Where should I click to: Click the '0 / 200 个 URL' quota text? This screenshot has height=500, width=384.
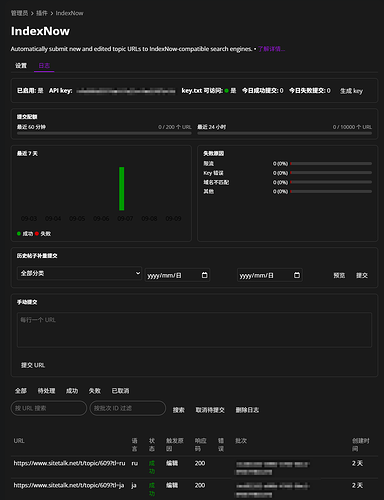[175, 127]
